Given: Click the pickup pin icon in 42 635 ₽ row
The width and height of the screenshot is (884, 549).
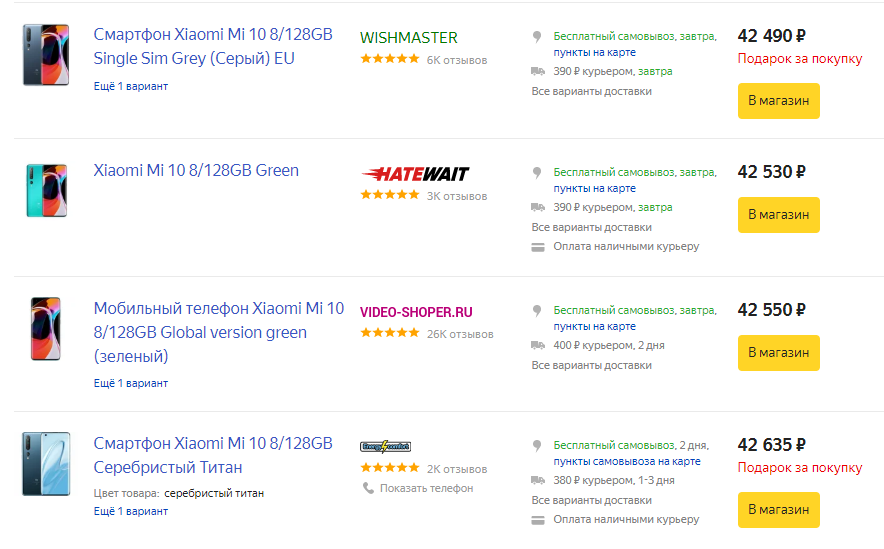Looking at the screenshot, I should point(537,446).
